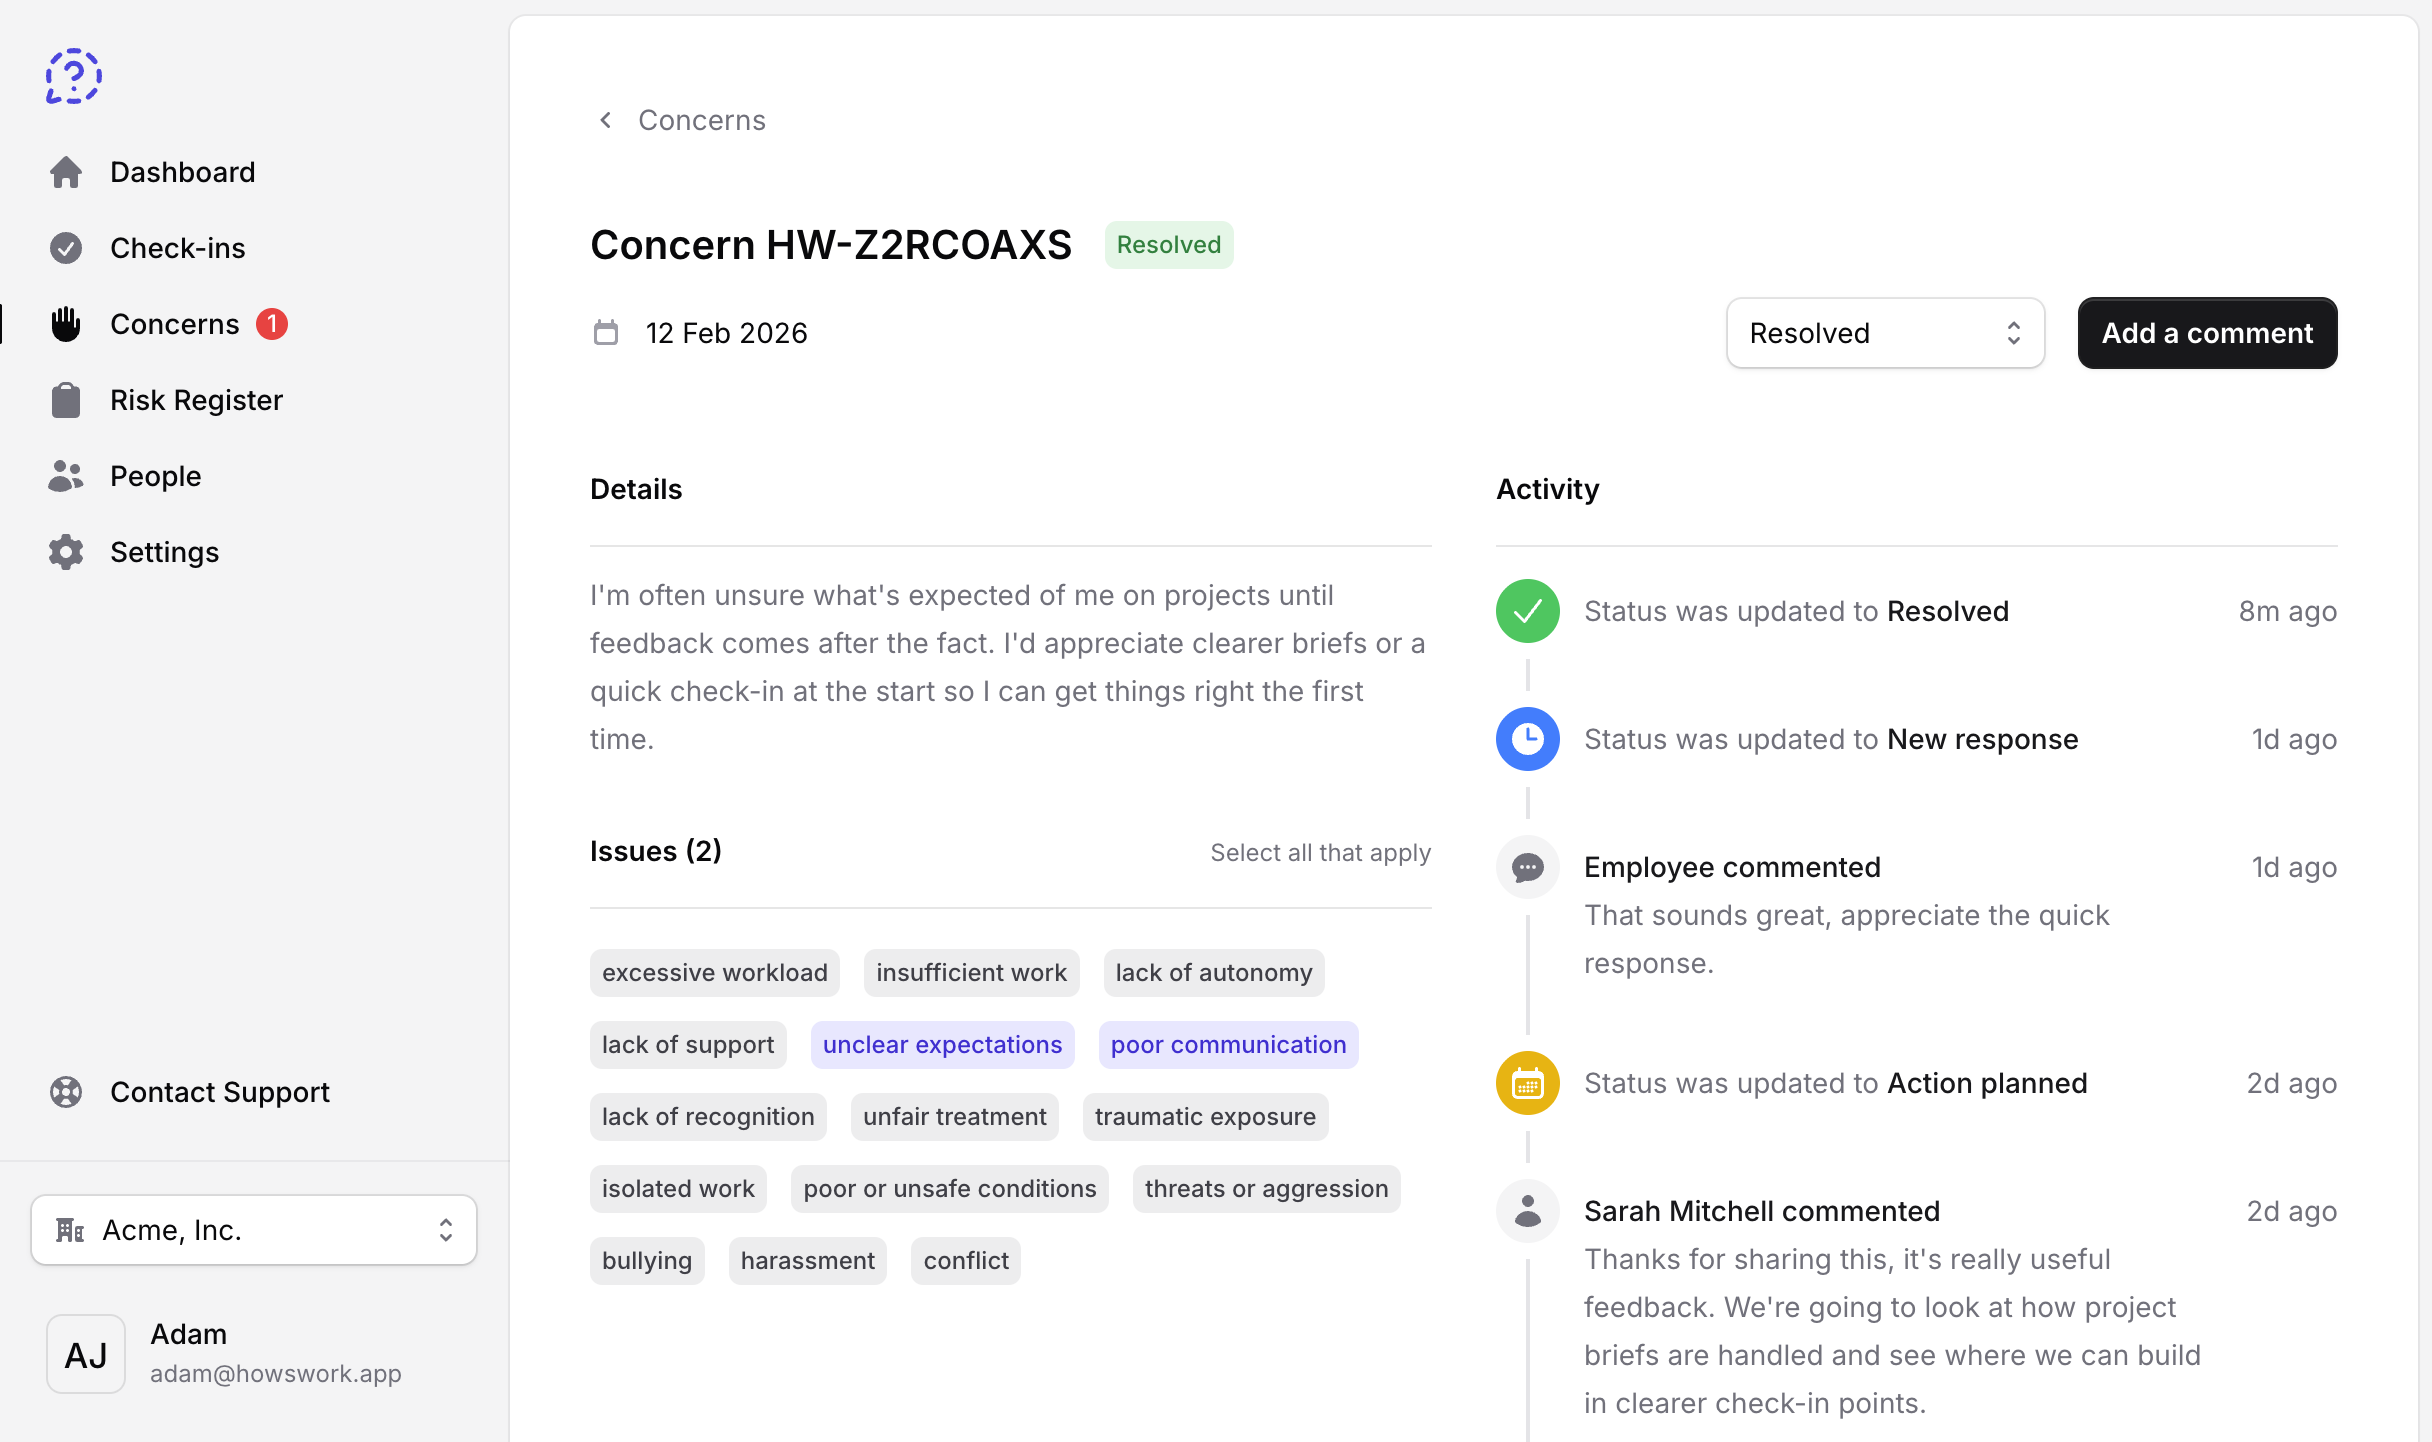Image resolution: width=2432 pixels, height=1442 pixels.
Task: Deselect the unclear expectations issue tag
Action: pyautogui.click(x=942, y=1044)
